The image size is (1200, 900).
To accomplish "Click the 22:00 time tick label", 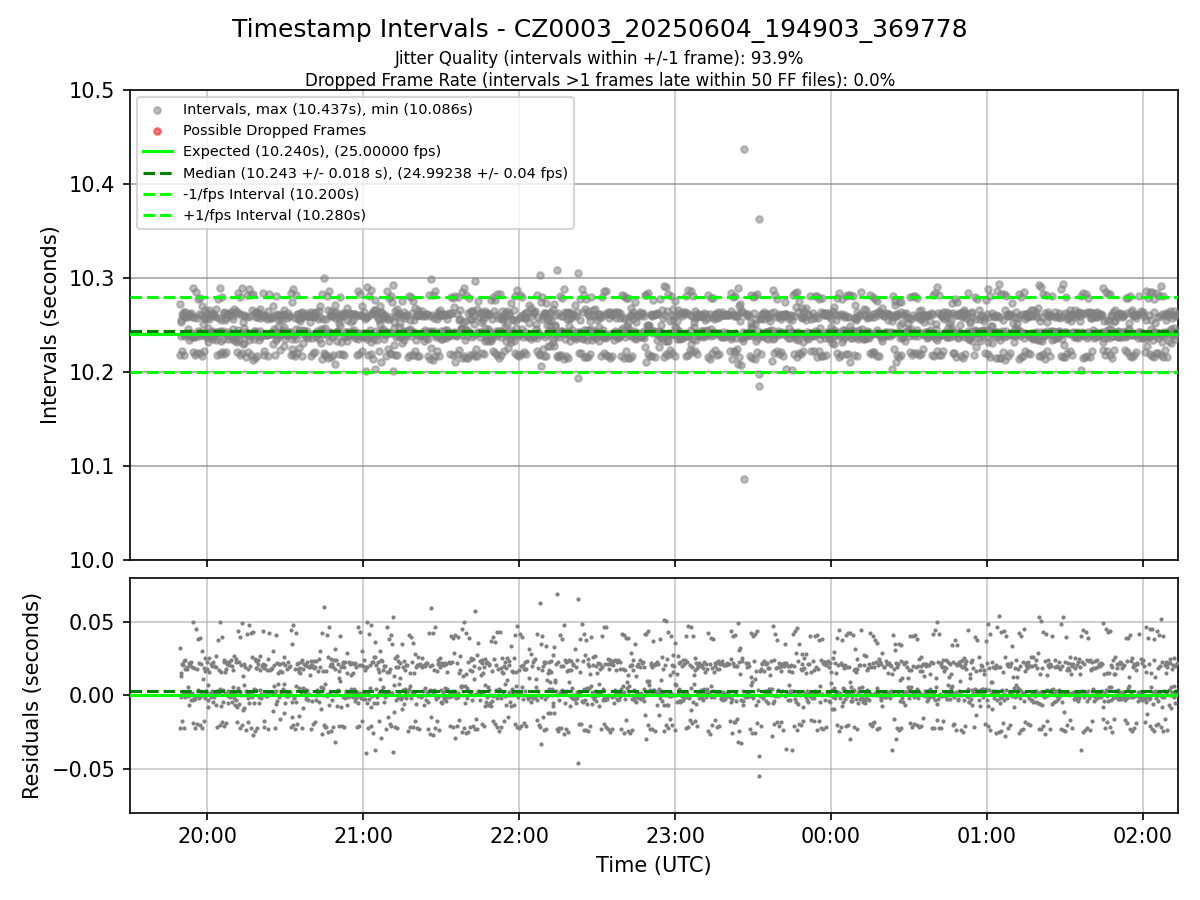I will [x=519, y=834].
